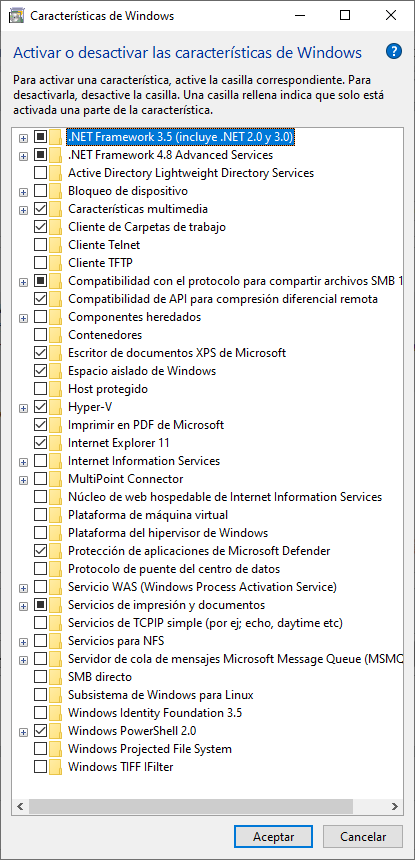This screenshot has height=860, width=415.
Task: Uncheck Espacio aislado de Windows
Action: click(x=41, y=371)
